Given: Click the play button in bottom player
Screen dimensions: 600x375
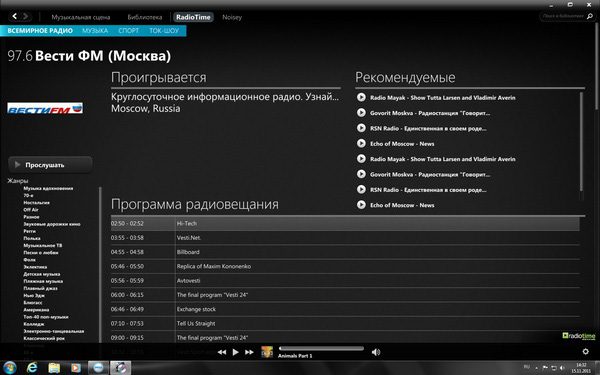Looking at the screenshot, I should click(x=235, y=352).
